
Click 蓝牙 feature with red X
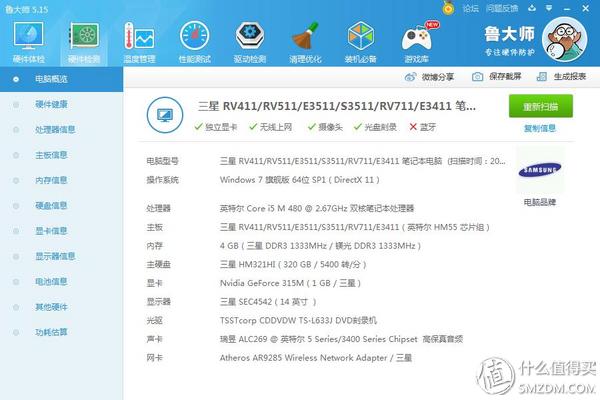[x=422, y=127]
